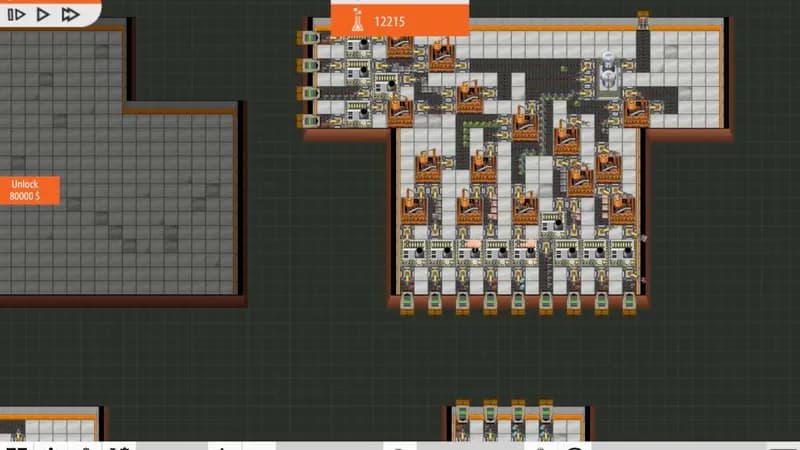Start the simulation with the play button

pyautogui.click(x=43, y=14)
